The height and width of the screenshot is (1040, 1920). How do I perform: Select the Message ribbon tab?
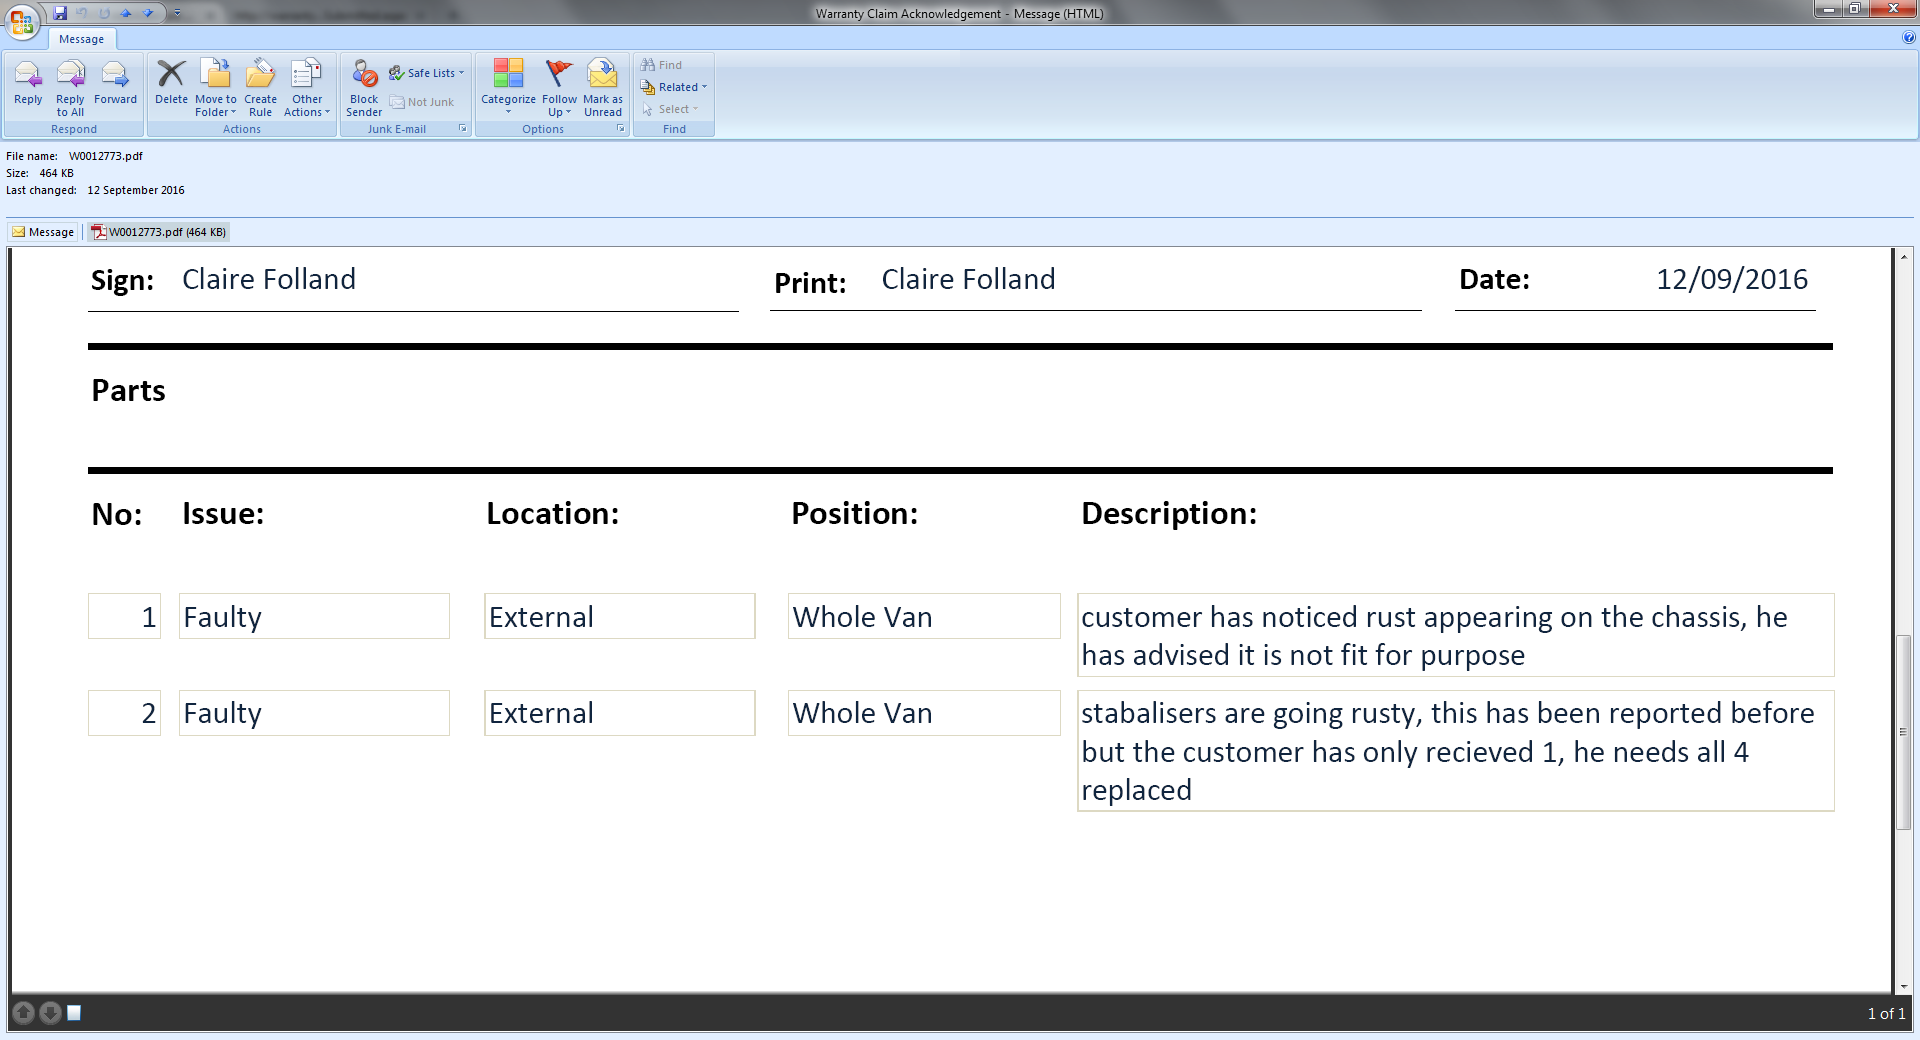click(x=81, y=39)
